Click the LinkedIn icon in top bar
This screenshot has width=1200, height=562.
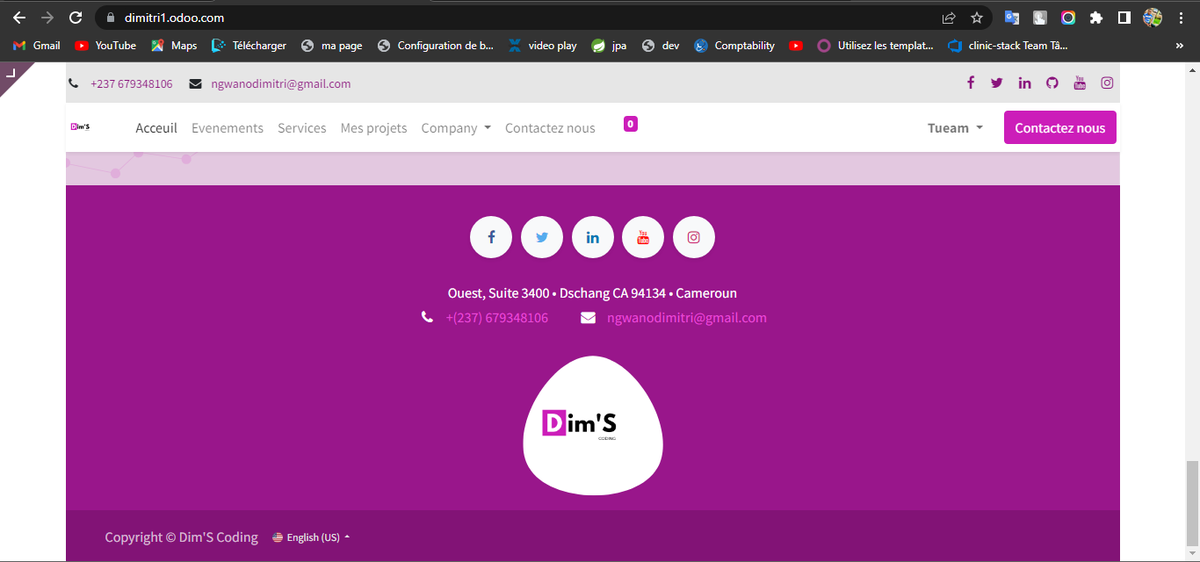1025,83
